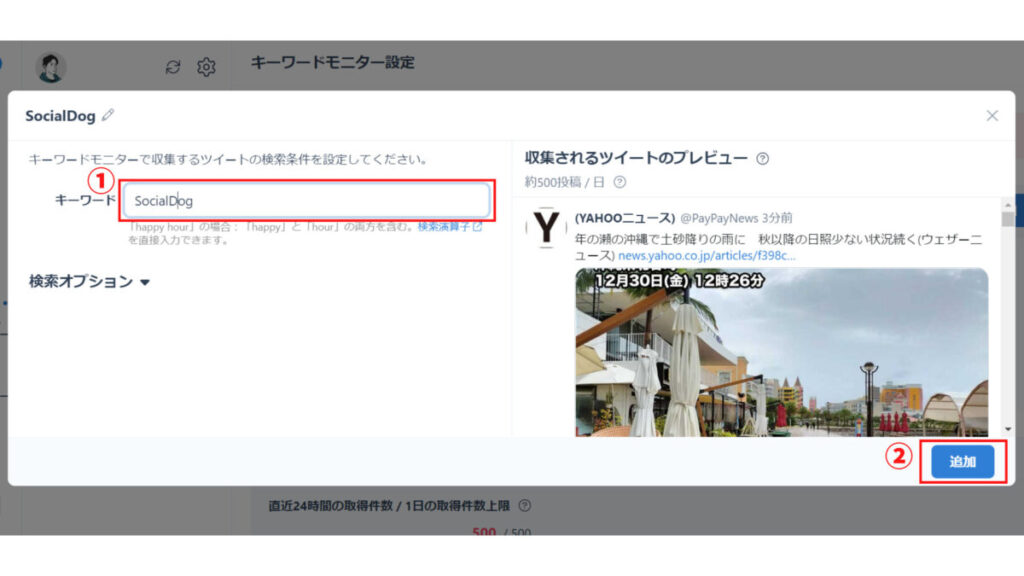Image resolution: width=1024 pixels, height=576 pixels.
Task: Click the preview scrollbar up arrow
Action: click(x=1008, y=205)
